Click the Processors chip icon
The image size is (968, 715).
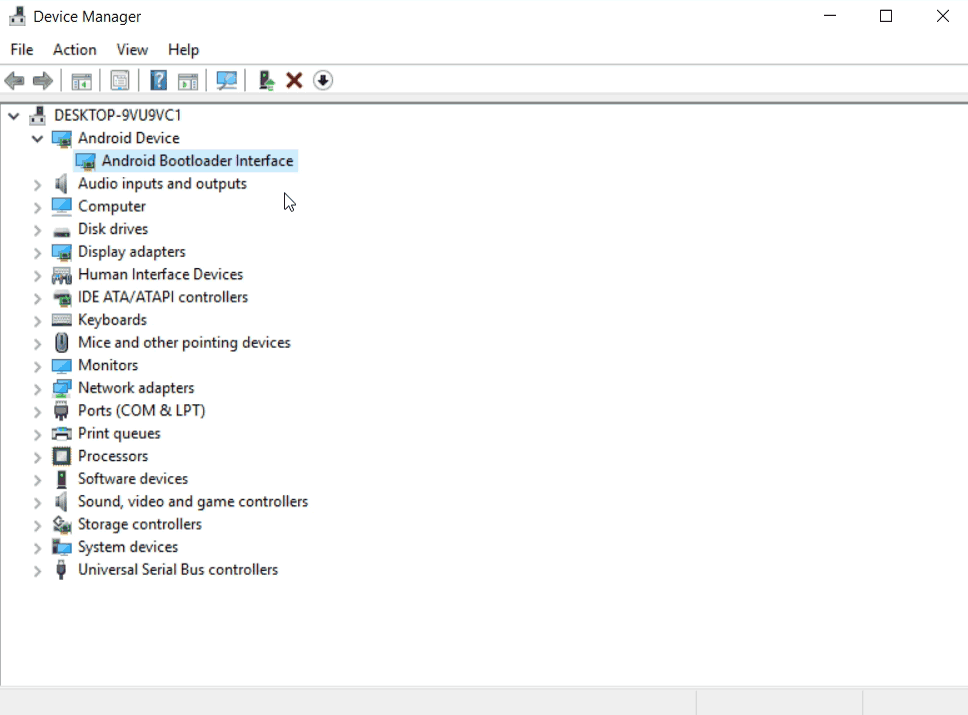click(x=62, y=456)
